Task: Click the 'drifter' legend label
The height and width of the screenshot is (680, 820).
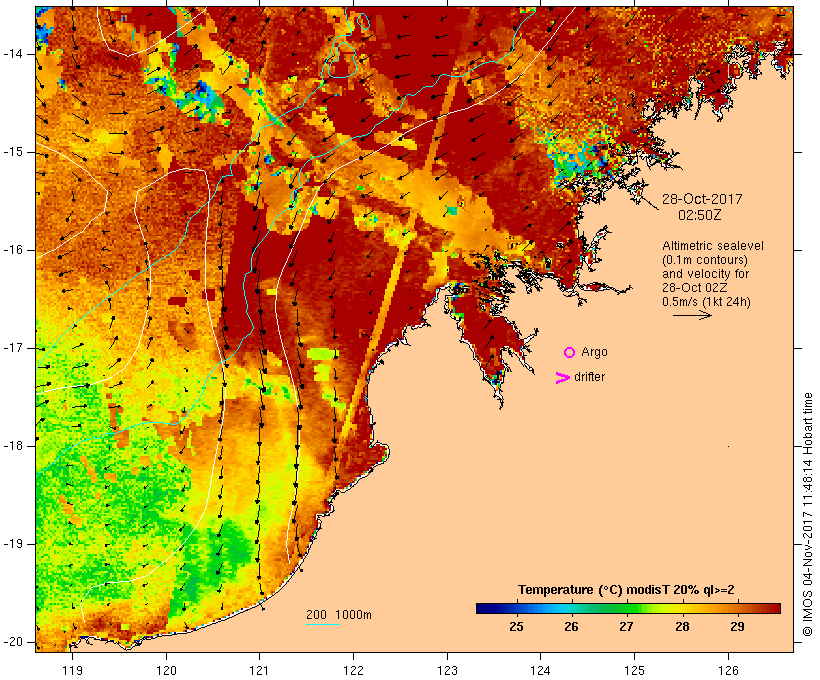Action: 589,377
